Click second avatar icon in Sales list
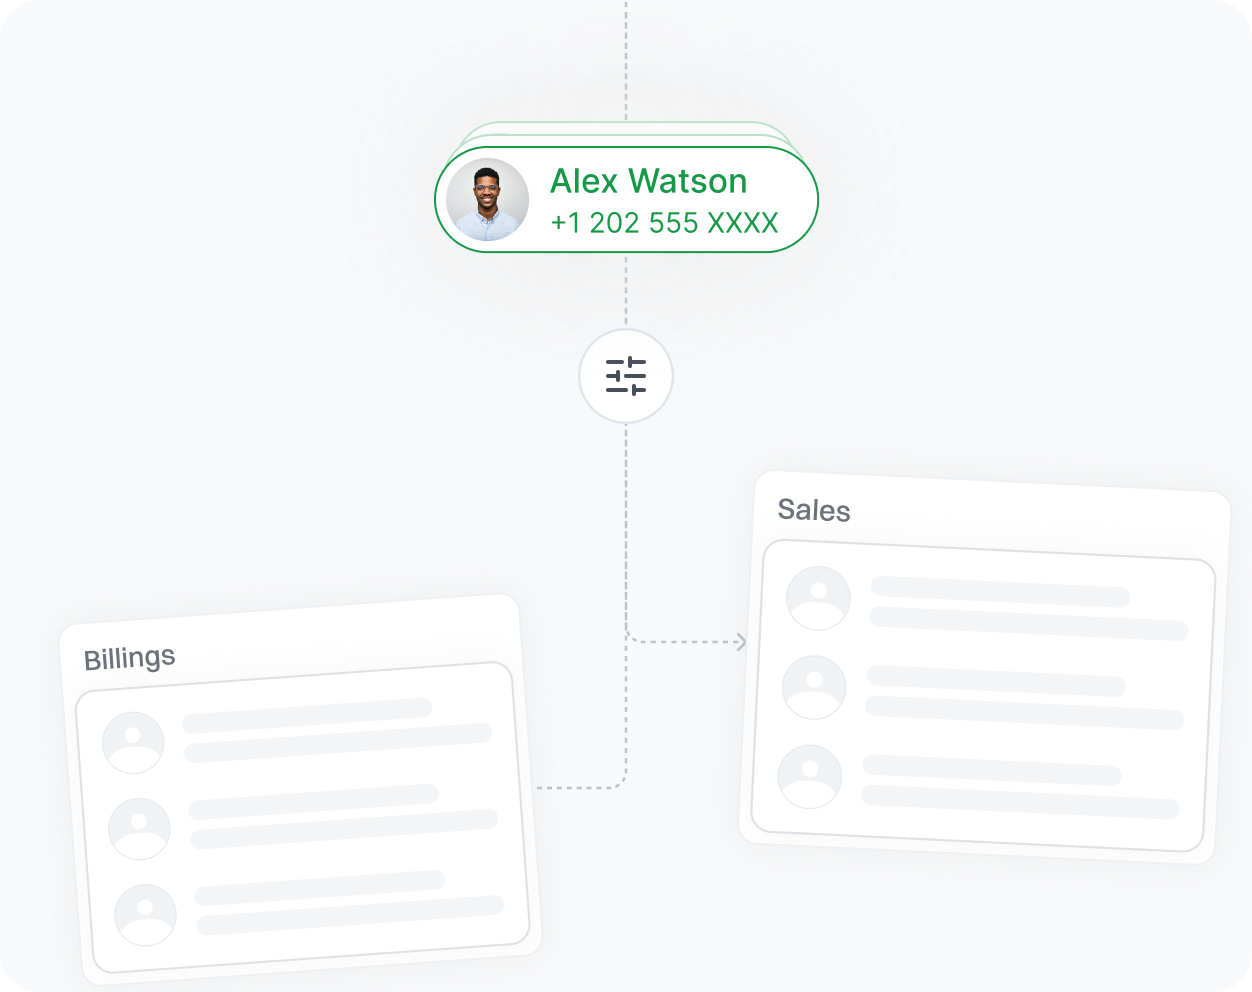The height and width of the screenshot is (992, 1252). coord(814,687)
